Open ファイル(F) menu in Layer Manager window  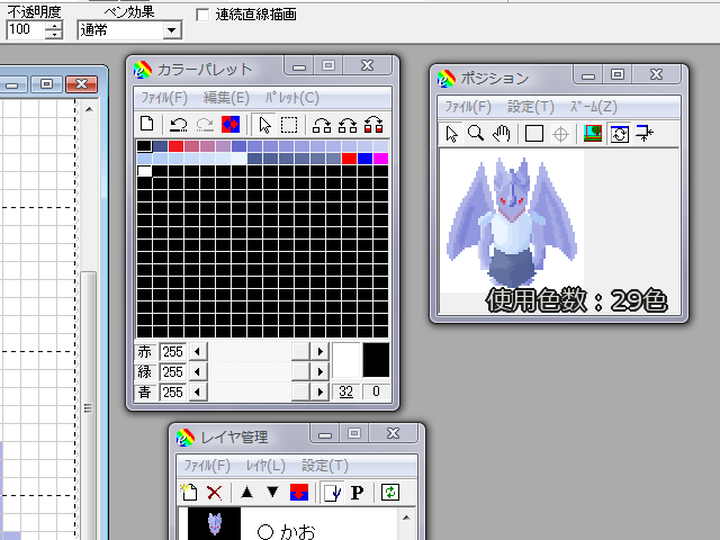[207, 466]
